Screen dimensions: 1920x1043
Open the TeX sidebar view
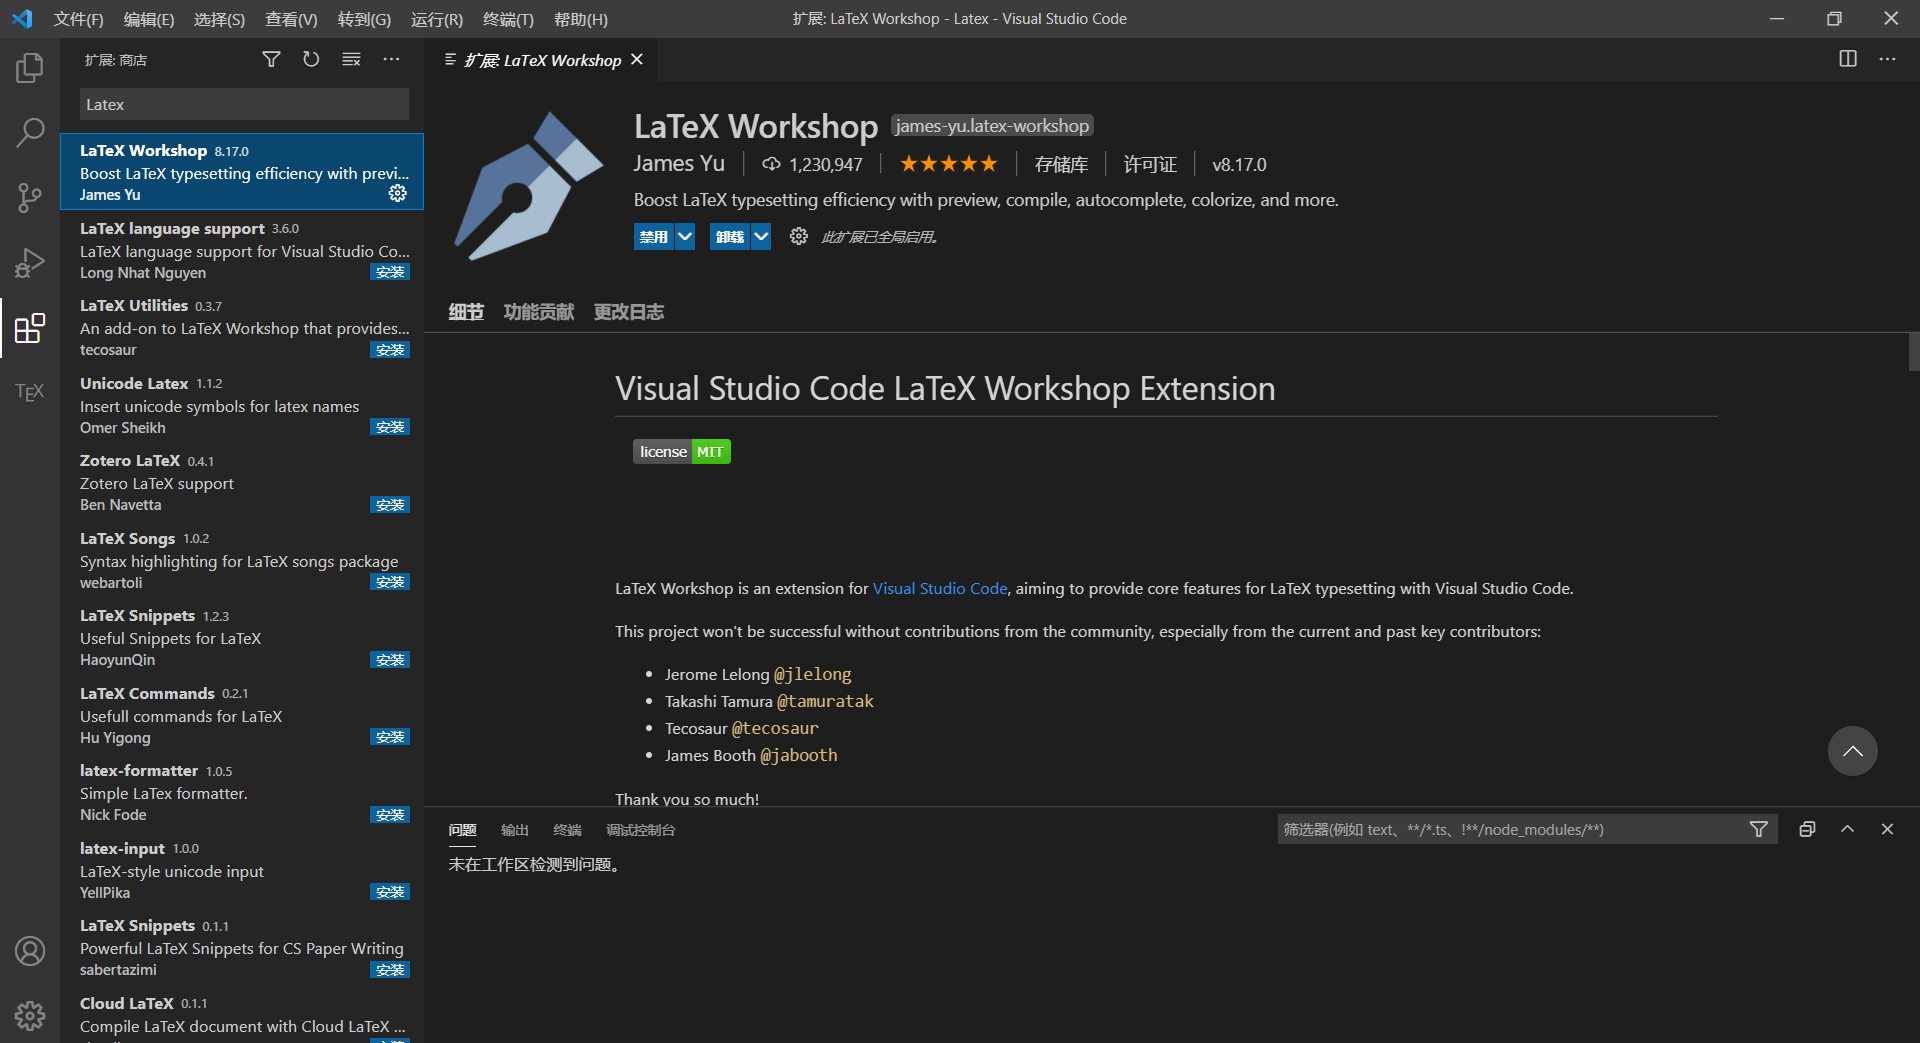[30, 392]
